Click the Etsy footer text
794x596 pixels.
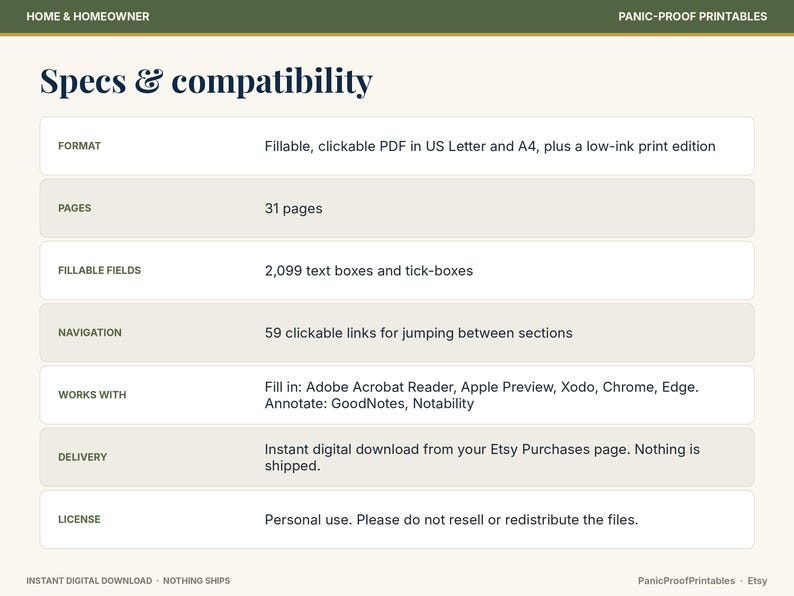[x=757, y=581]
